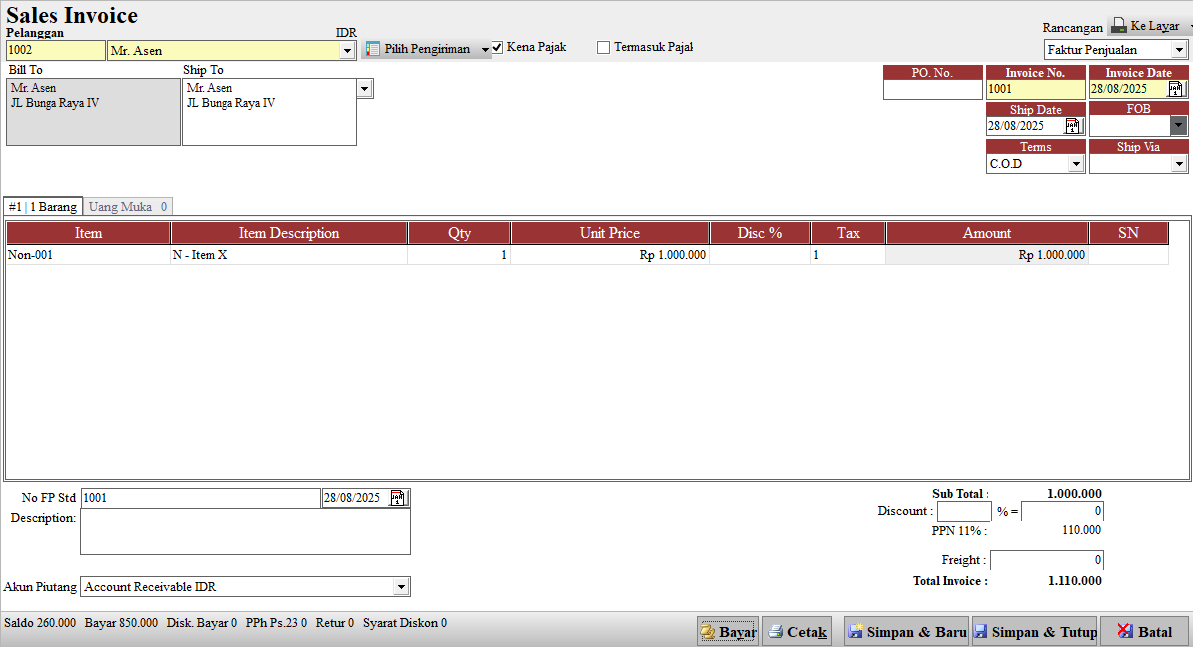The height and width of the screenshot is (647, 1193).
Task: Click the Pilih Pengiriman list icon
Action: pyautogui.click(x=373, y=49)
